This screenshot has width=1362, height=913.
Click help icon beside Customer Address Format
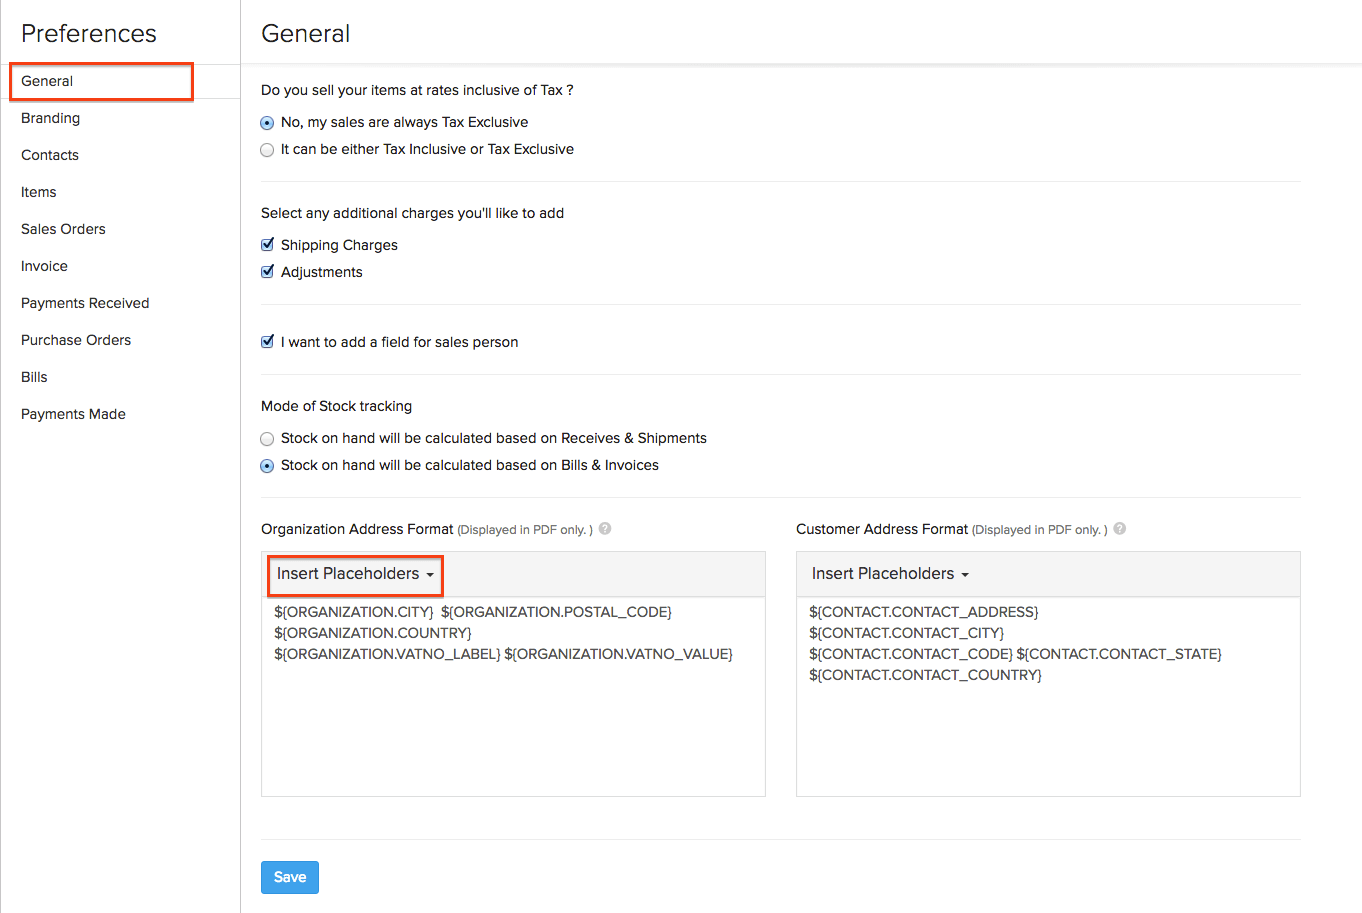point(1120,529)
